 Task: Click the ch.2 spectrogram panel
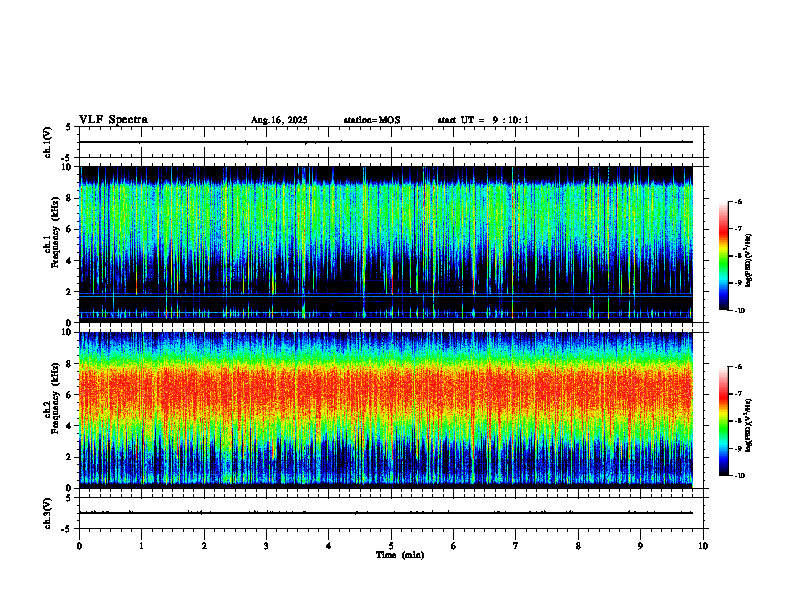point(386,410)
